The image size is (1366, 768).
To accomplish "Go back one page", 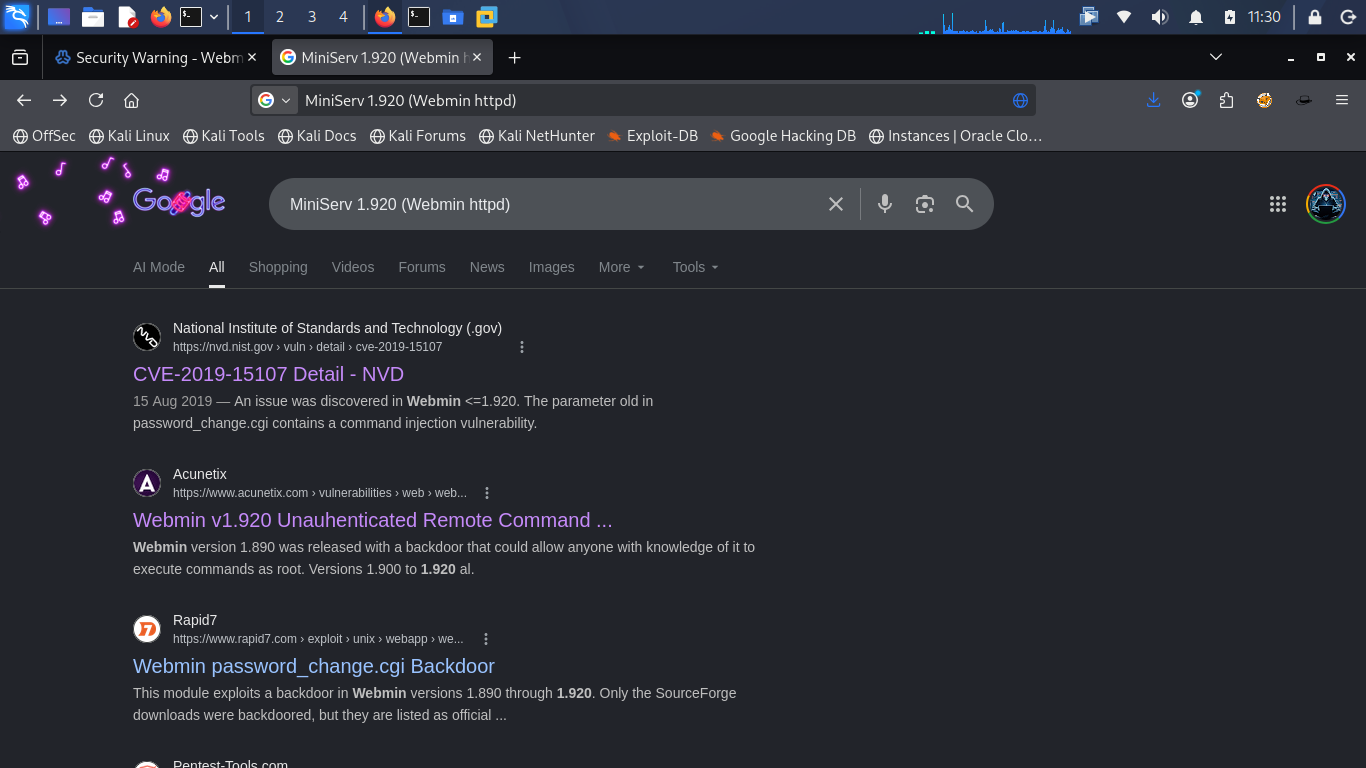I will (24, 100).
